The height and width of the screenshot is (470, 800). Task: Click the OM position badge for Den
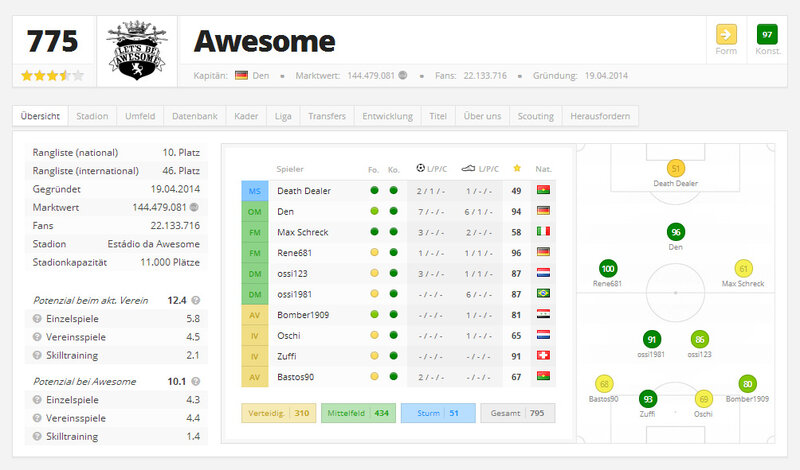(255, 212)
